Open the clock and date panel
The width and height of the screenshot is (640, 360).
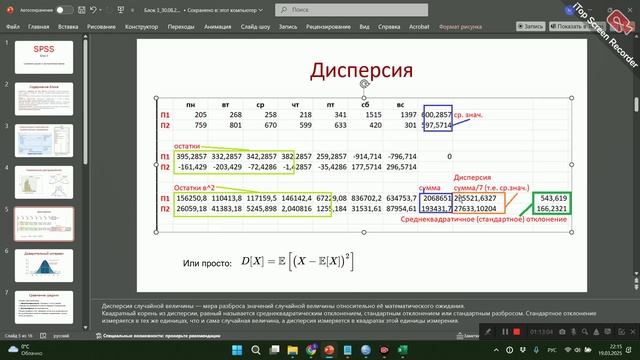tap(610, 350)
